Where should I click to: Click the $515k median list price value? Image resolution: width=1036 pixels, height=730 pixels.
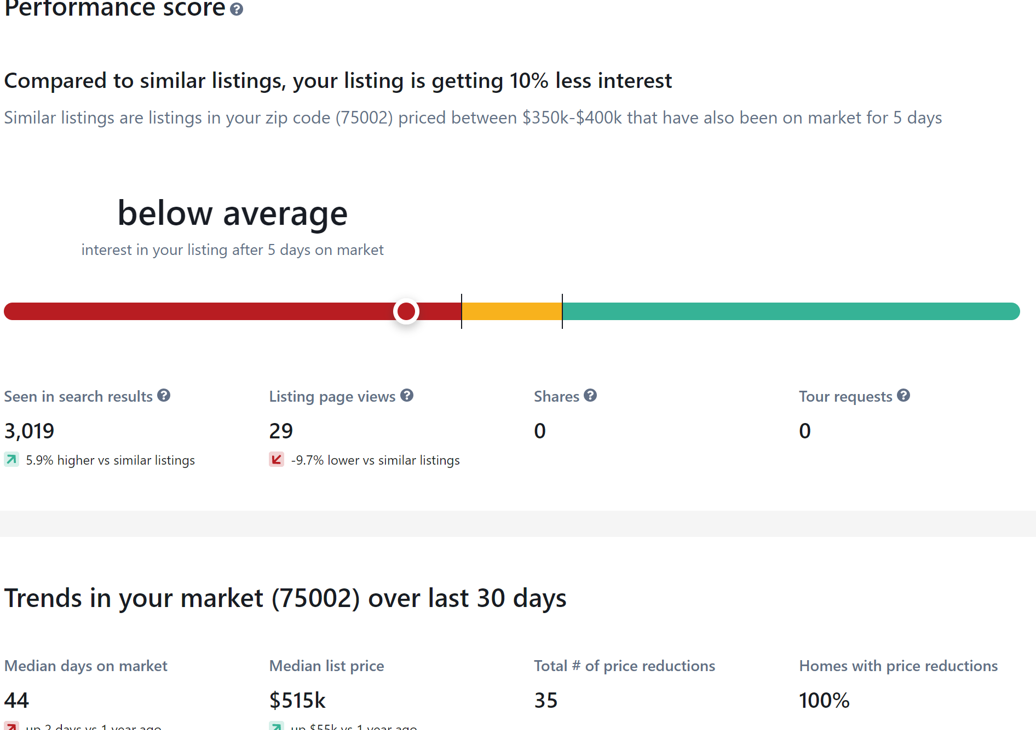click(297, 700)
